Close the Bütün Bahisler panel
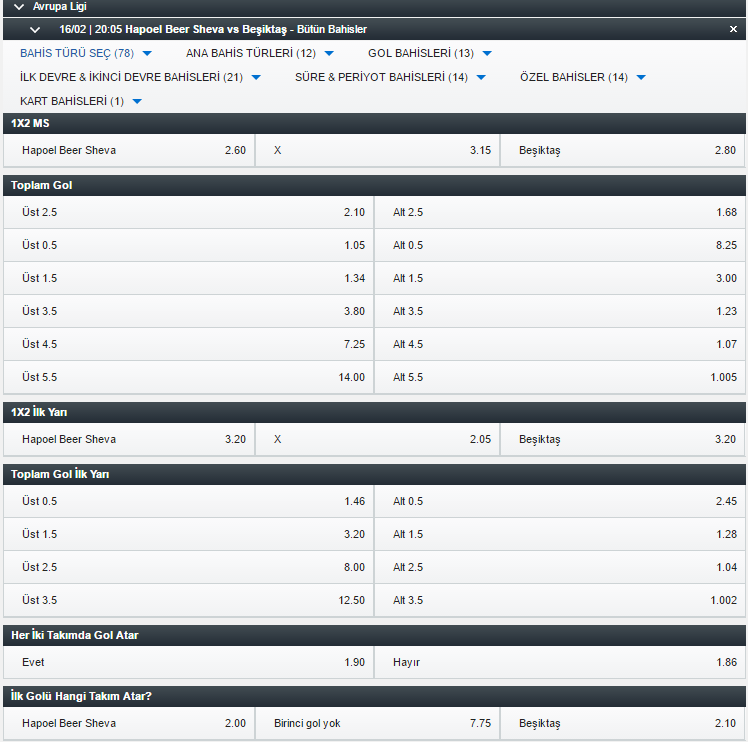This screenshot has height=742, width=748. (x=733, y=29)
